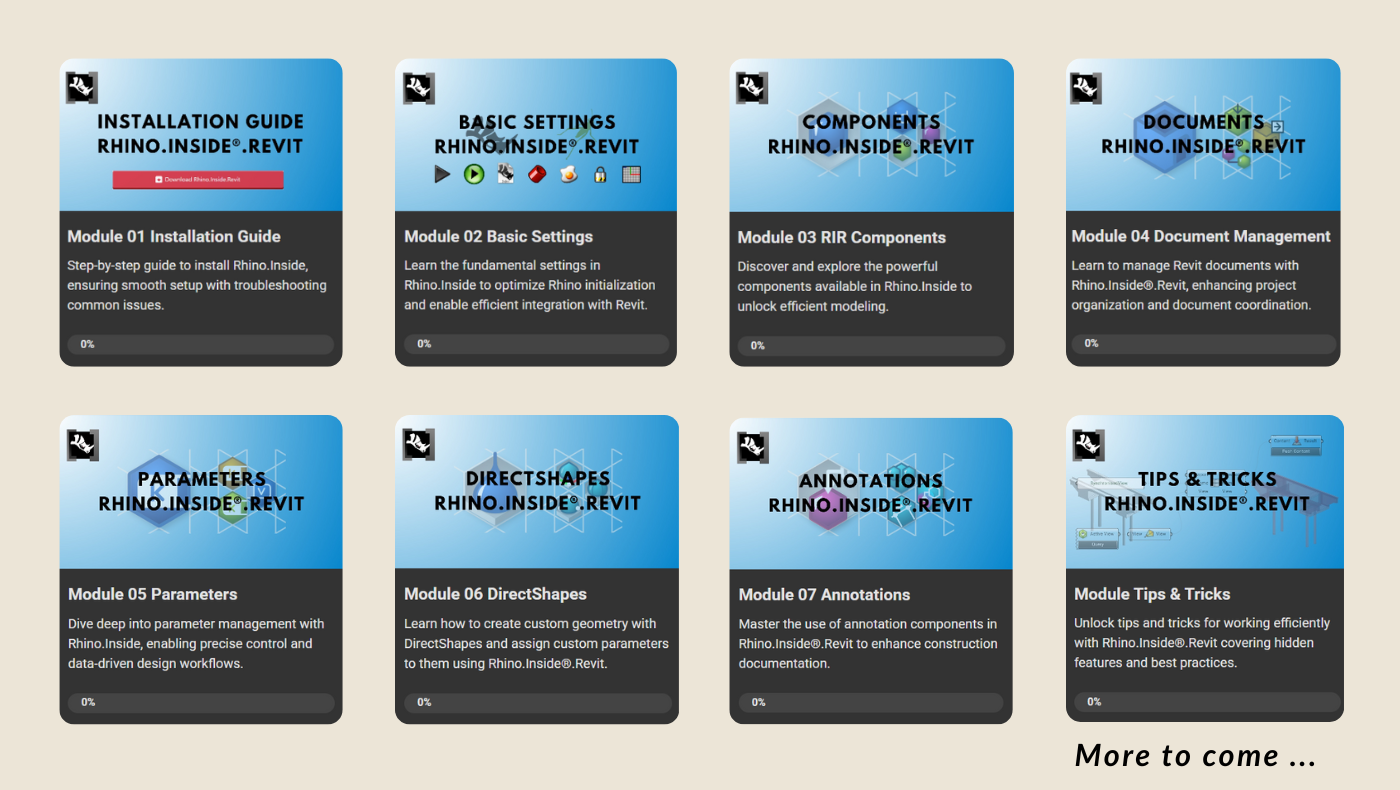Viewport: 1400px width, 790px height.
Task: Click the Module Tips & Tricks progress bar
Action: point(1206,702)
